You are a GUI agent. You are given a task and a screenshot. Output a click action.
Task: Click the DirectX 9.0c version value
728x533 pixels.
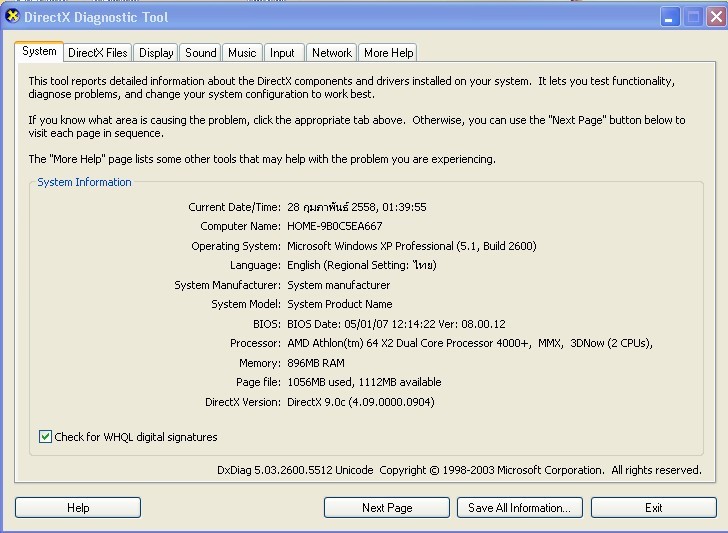[x=361, y=402]
